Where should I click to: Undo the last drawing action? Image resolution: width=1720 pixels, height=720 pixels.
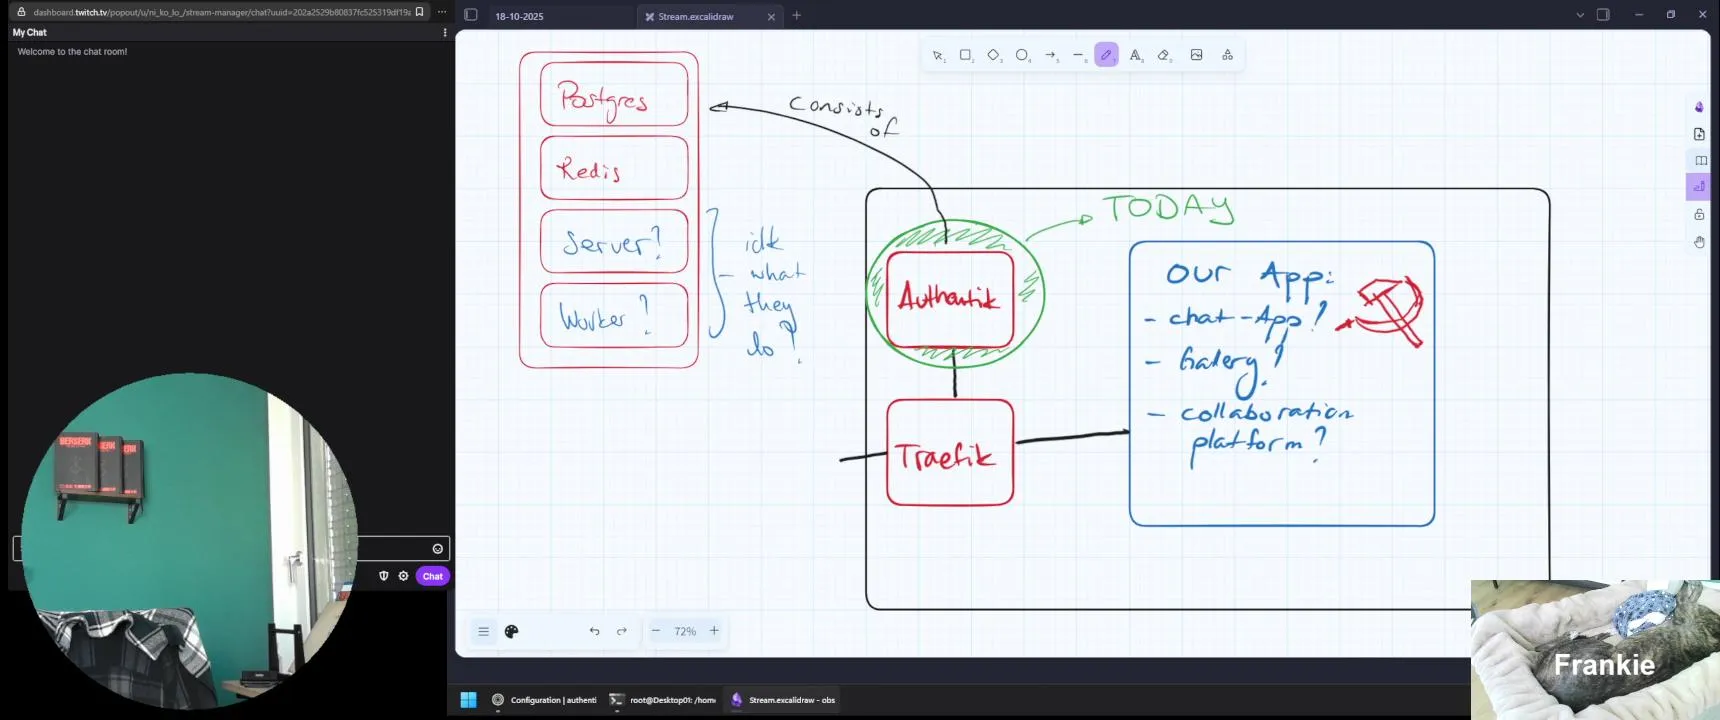595,631
